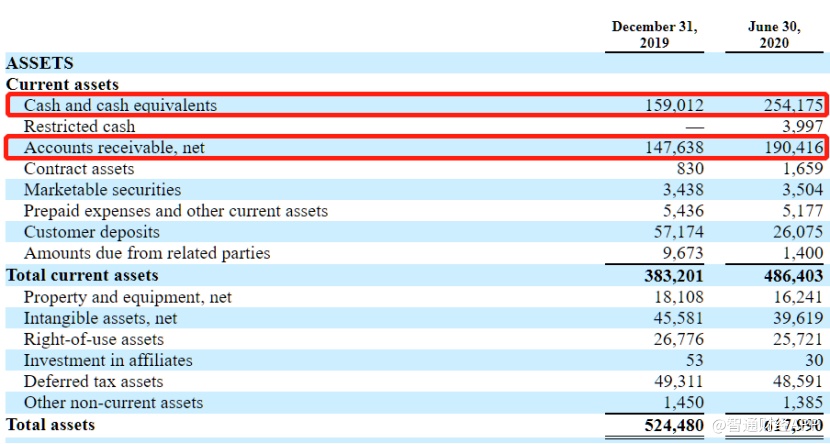Image resolution: width=830 pixels, height=444 pixels.
Task: Click the receivables value 147,638
Action: 674,148
